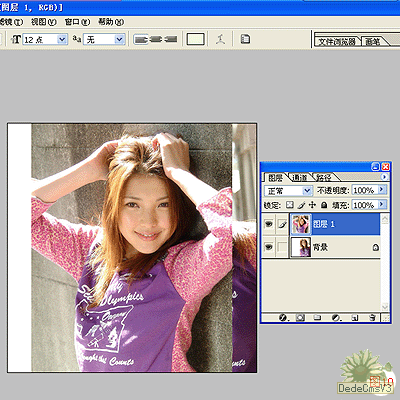
Task: Click lock position move icon
Action: coord(312,205)
